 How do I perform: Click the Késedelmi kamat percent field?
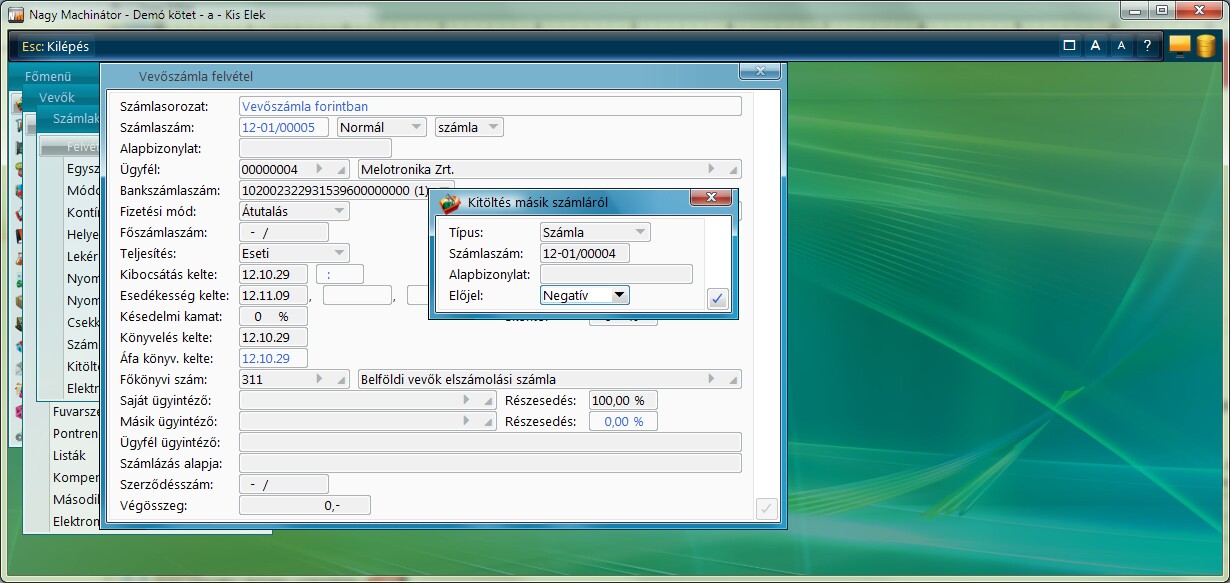pyautogui.click(x=274, y=316)
